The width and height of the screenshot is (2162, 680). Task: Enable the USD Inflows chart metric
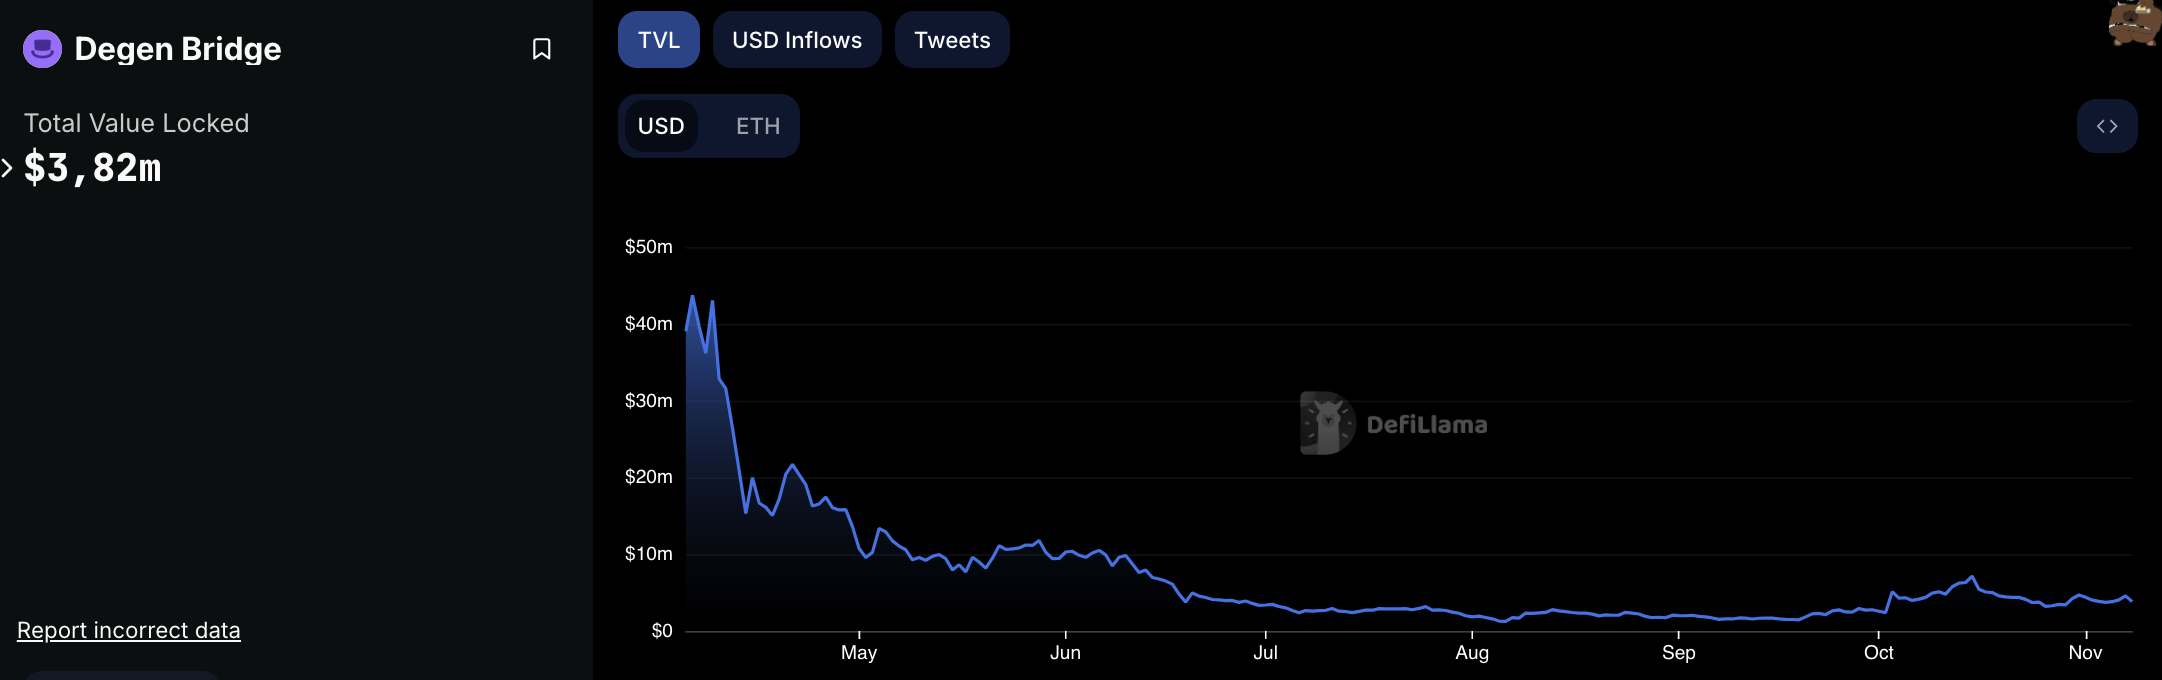point(796,40)
